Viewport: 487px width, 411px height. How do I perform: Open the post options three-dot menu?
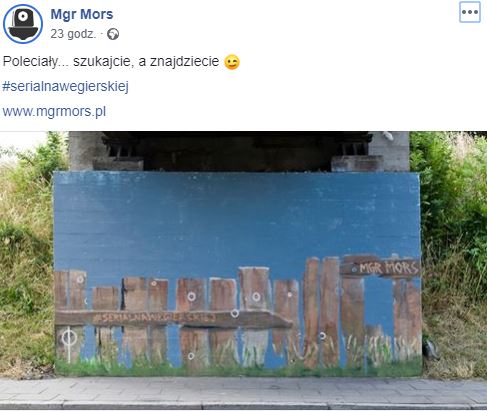click(x=470, y=12)
